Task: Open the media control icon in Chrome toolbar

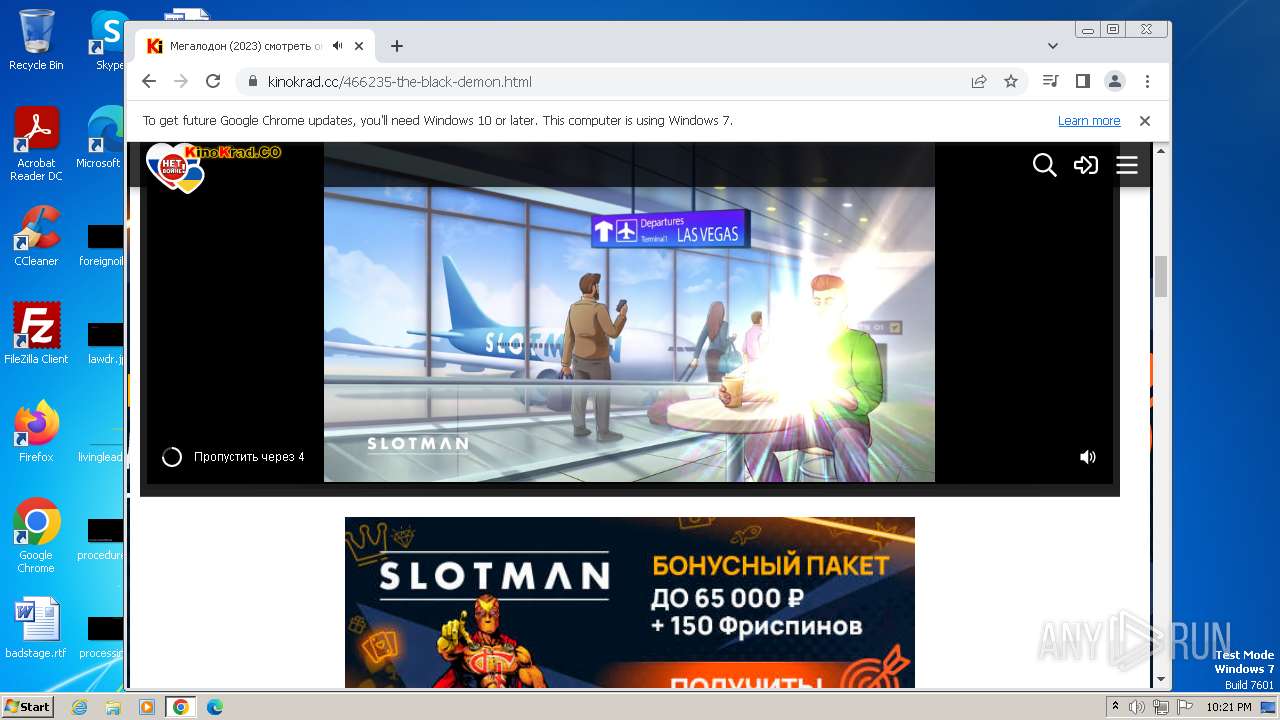Action: tap(1050, 82)
